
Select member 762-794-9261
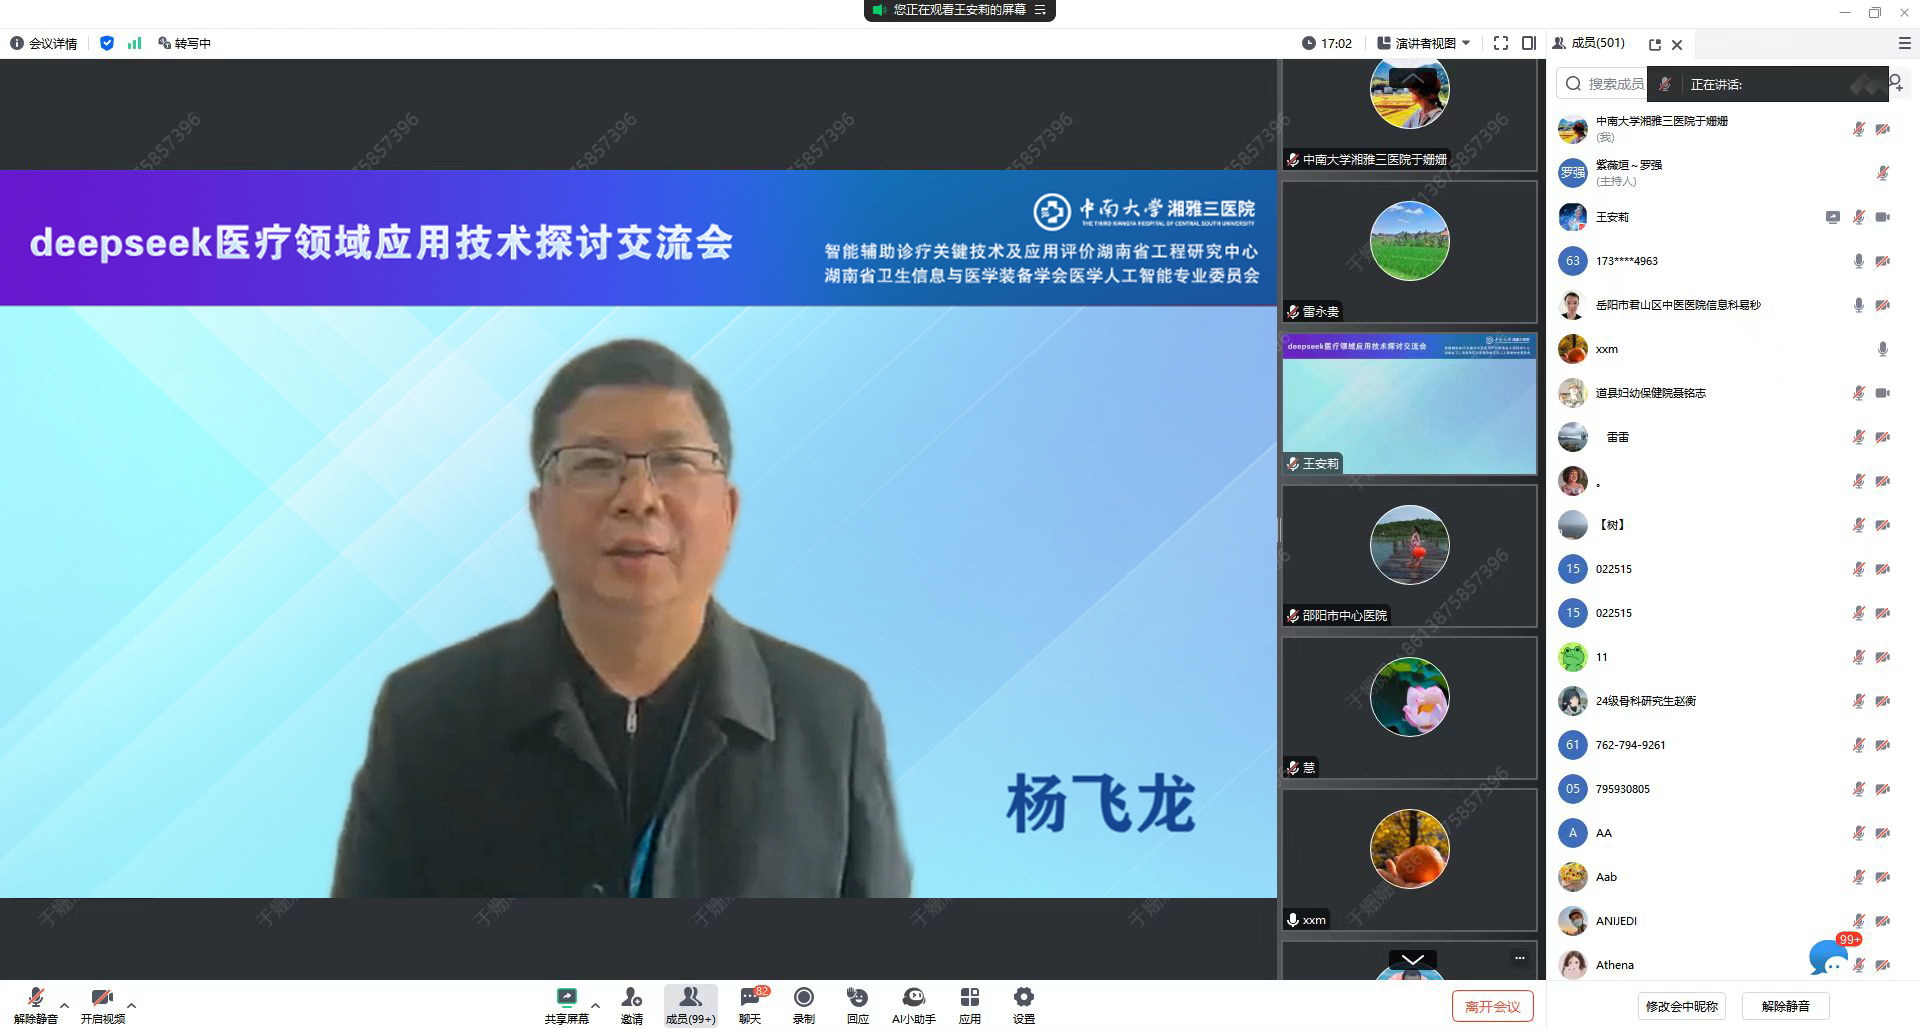tap(1732, 745)
